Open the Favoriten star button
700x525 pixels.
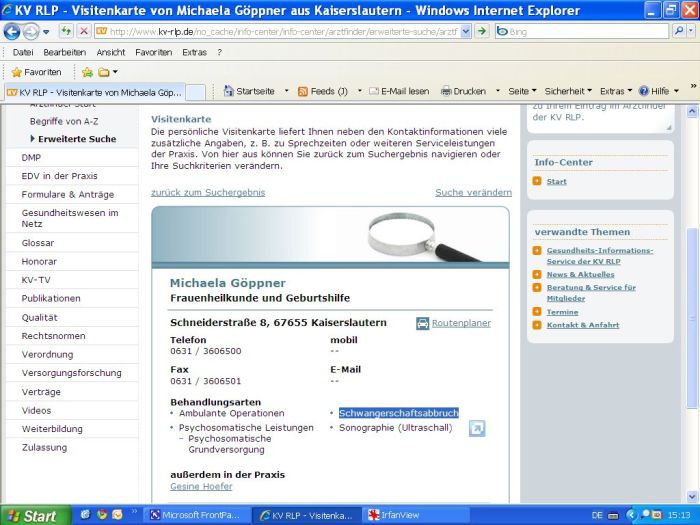click(x=37, y=72)
